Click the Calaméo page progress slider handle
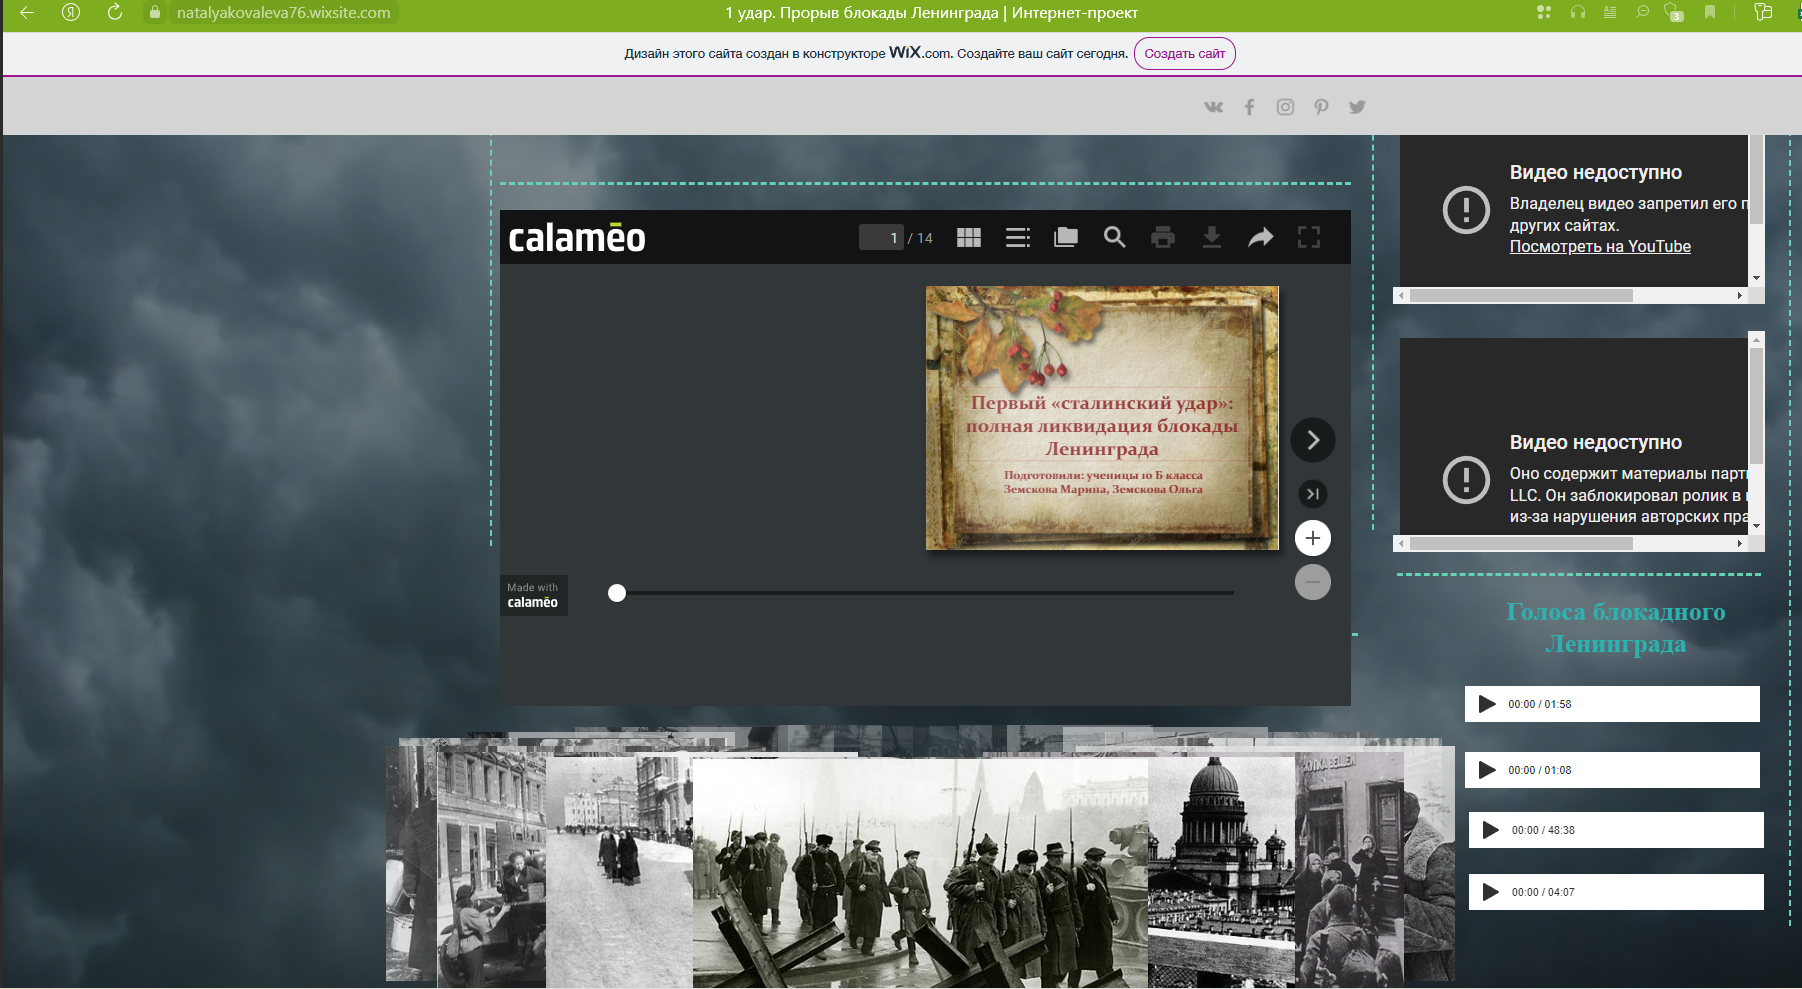This screenshot has width=1802, height=989. pos(617,593)
